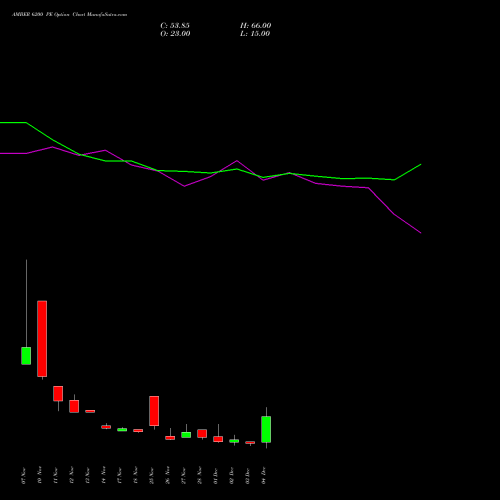The height and width of the screenshot is (500, 500).
Task: Click the 28 Nov date label
Action: 200,476
